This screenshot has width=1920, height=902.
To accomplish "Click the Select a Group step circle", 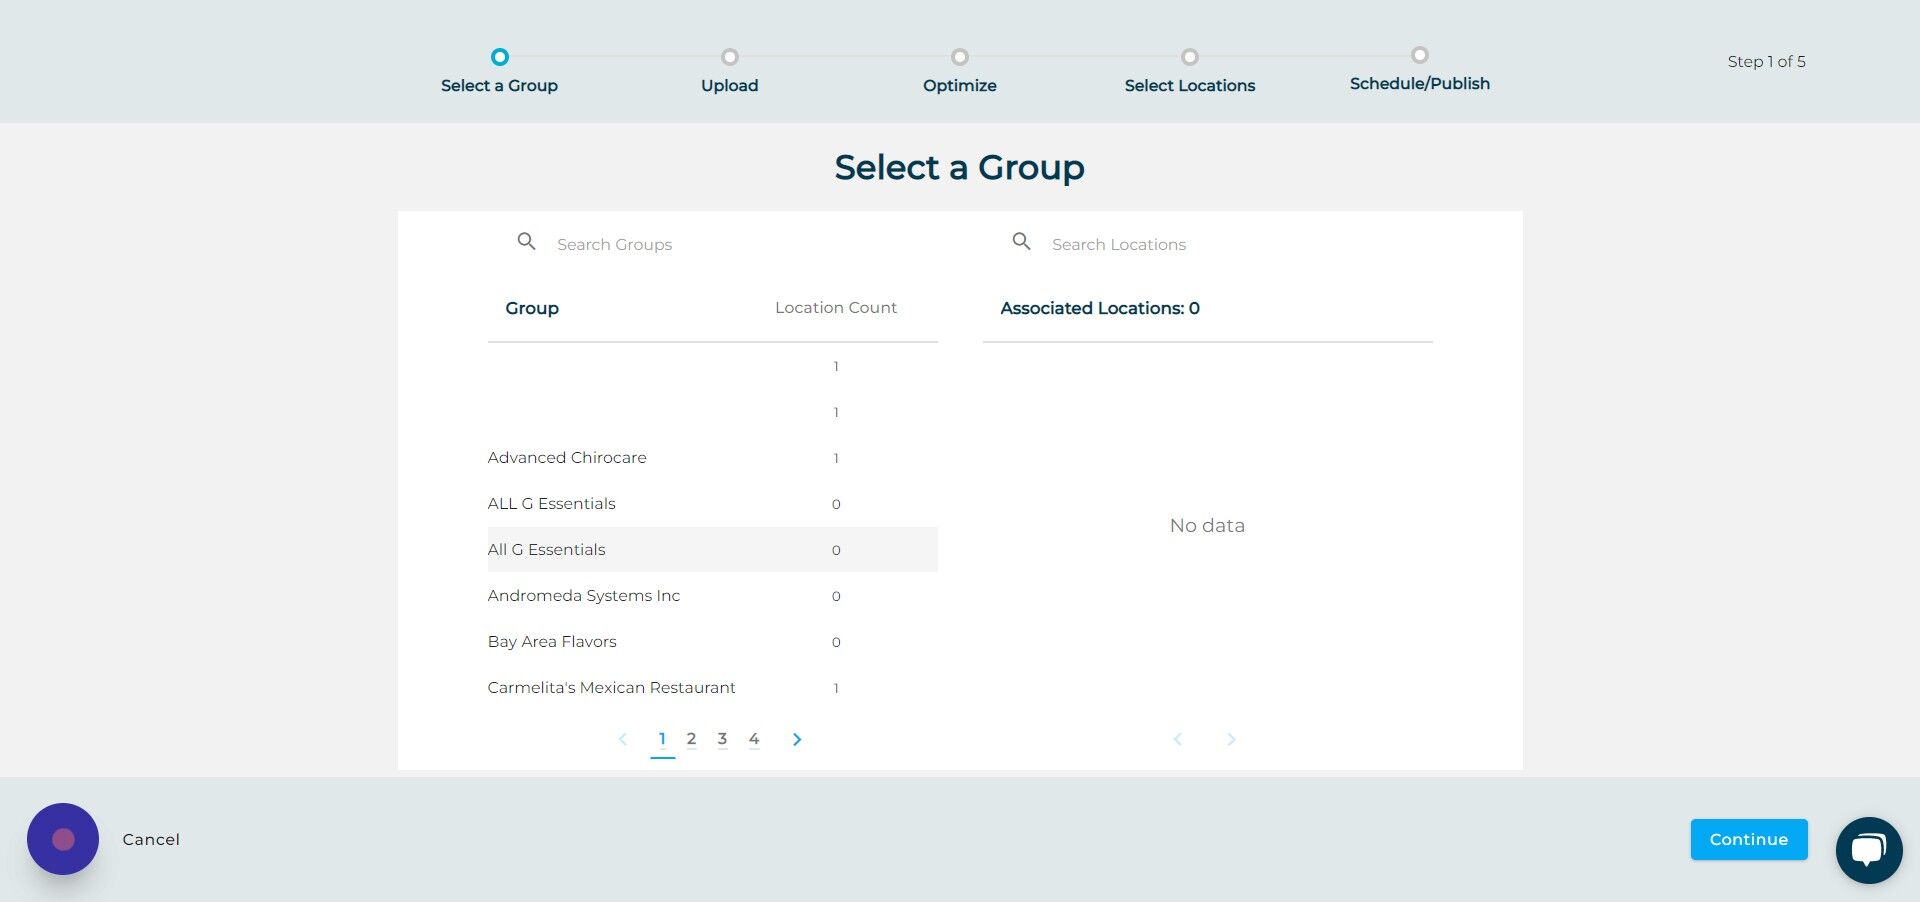I will click(500, 57).
